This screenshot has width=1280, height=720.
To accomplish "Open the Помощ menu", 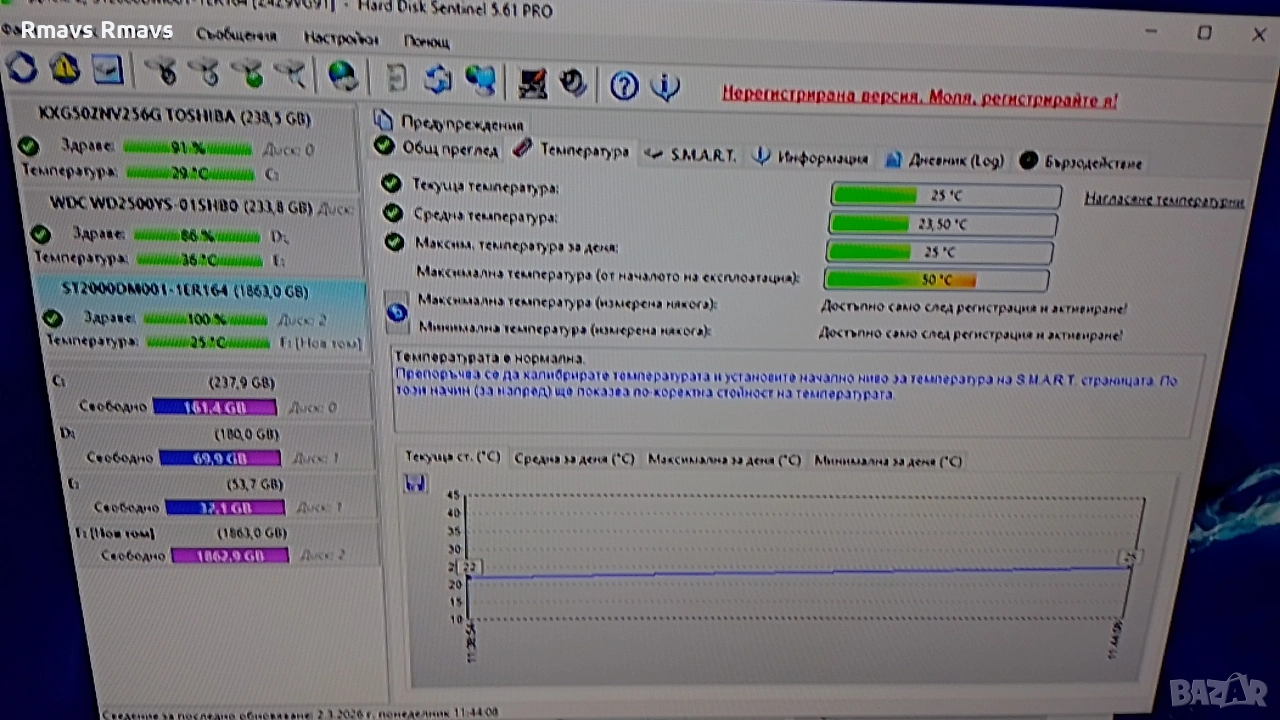I will [427, 42].
